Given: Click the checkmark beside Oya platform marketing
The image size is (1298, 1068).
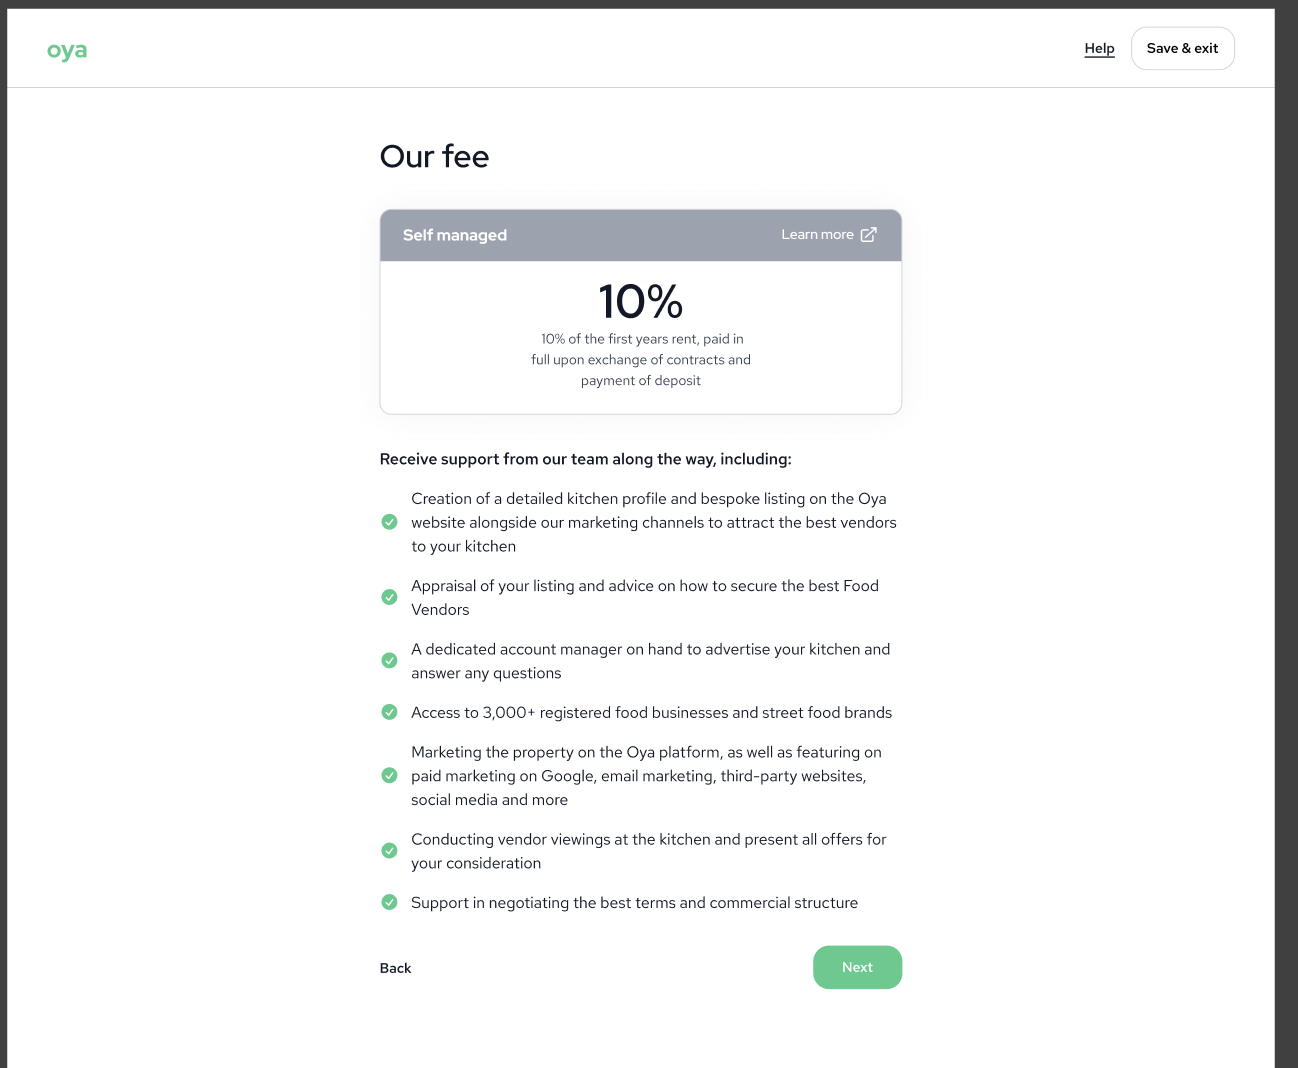Looking at the screenshot, I should [x=390, y=775].
